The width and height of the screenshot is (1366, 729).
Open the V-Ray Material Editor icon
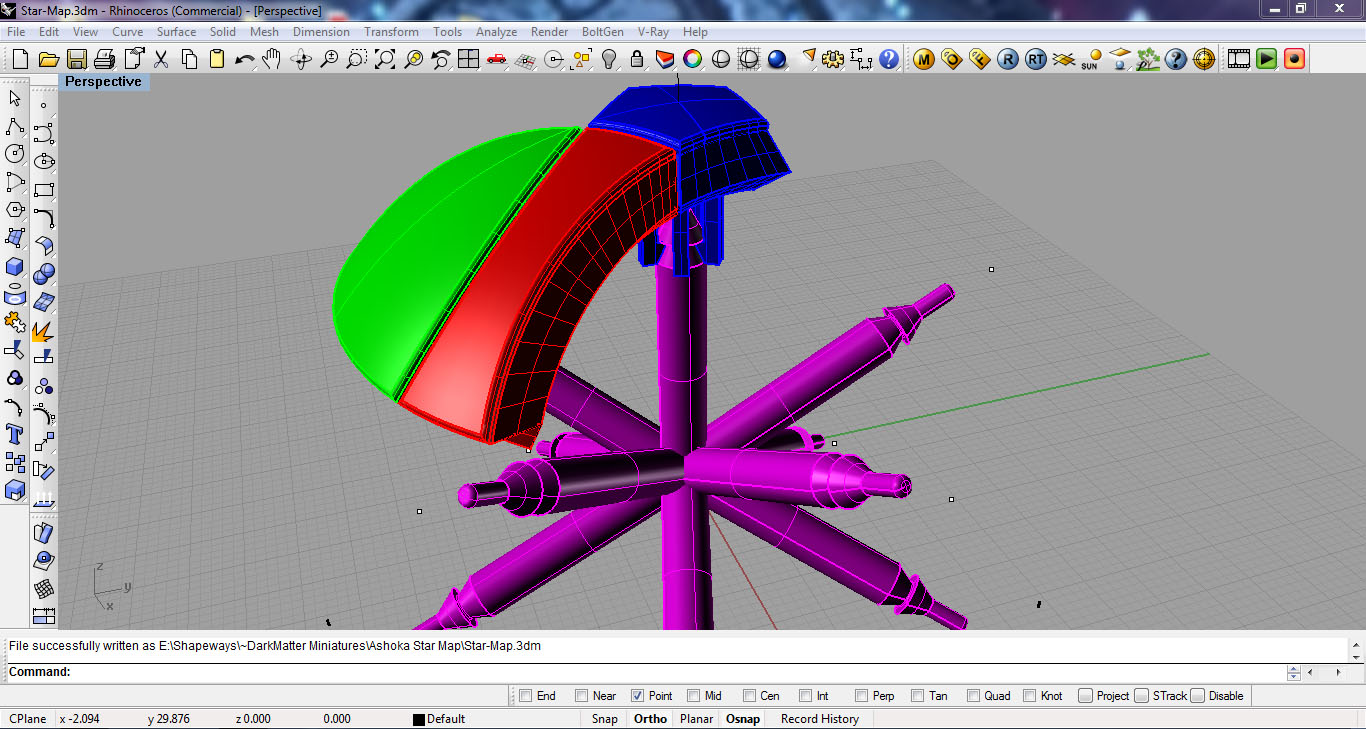tap(923, 60)
